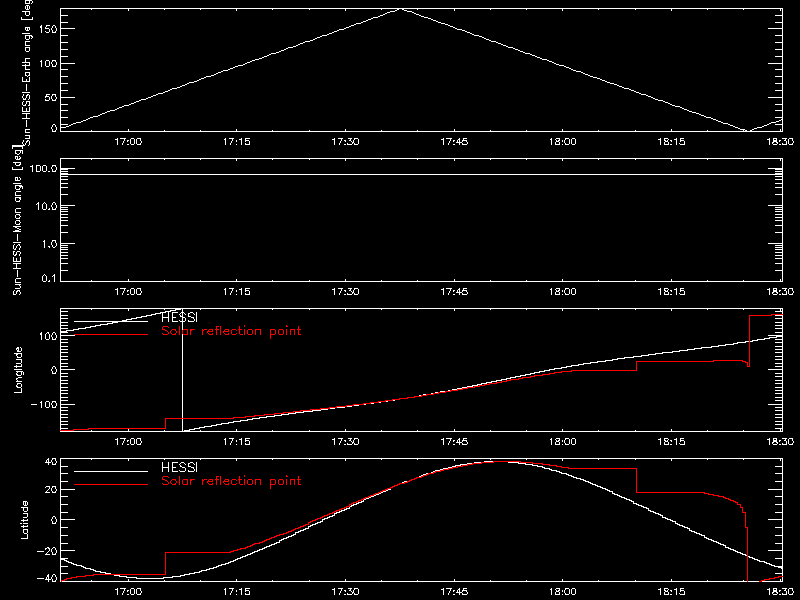The width and height of the screenshot is (800, 600).
Task: Select Solar reflection point legend in Latitude plot
Action: coord(231,481)
